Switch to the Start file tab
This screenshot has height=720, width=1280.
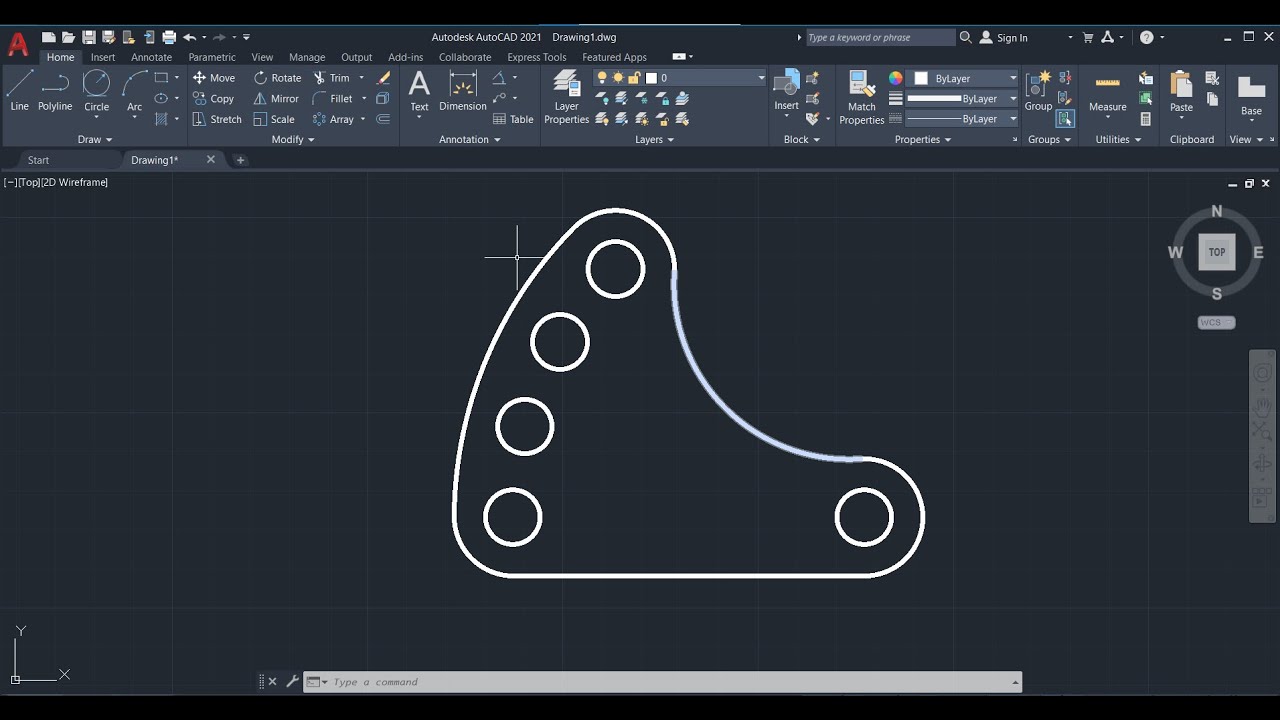(38, 160)
